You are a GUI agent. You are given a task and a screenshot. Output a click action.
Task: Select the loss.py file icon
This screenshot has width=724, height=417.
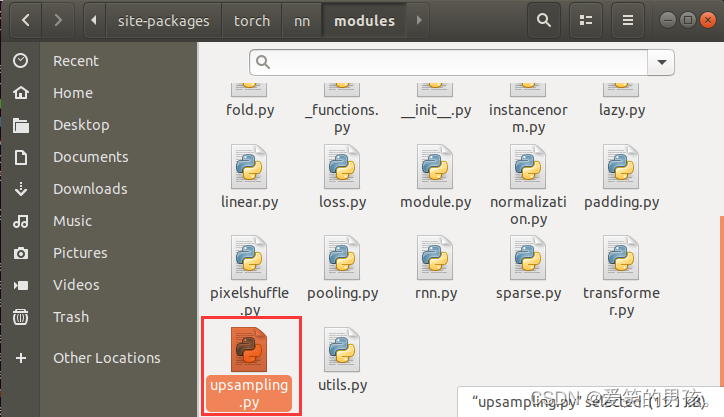(x=342, y=167)
